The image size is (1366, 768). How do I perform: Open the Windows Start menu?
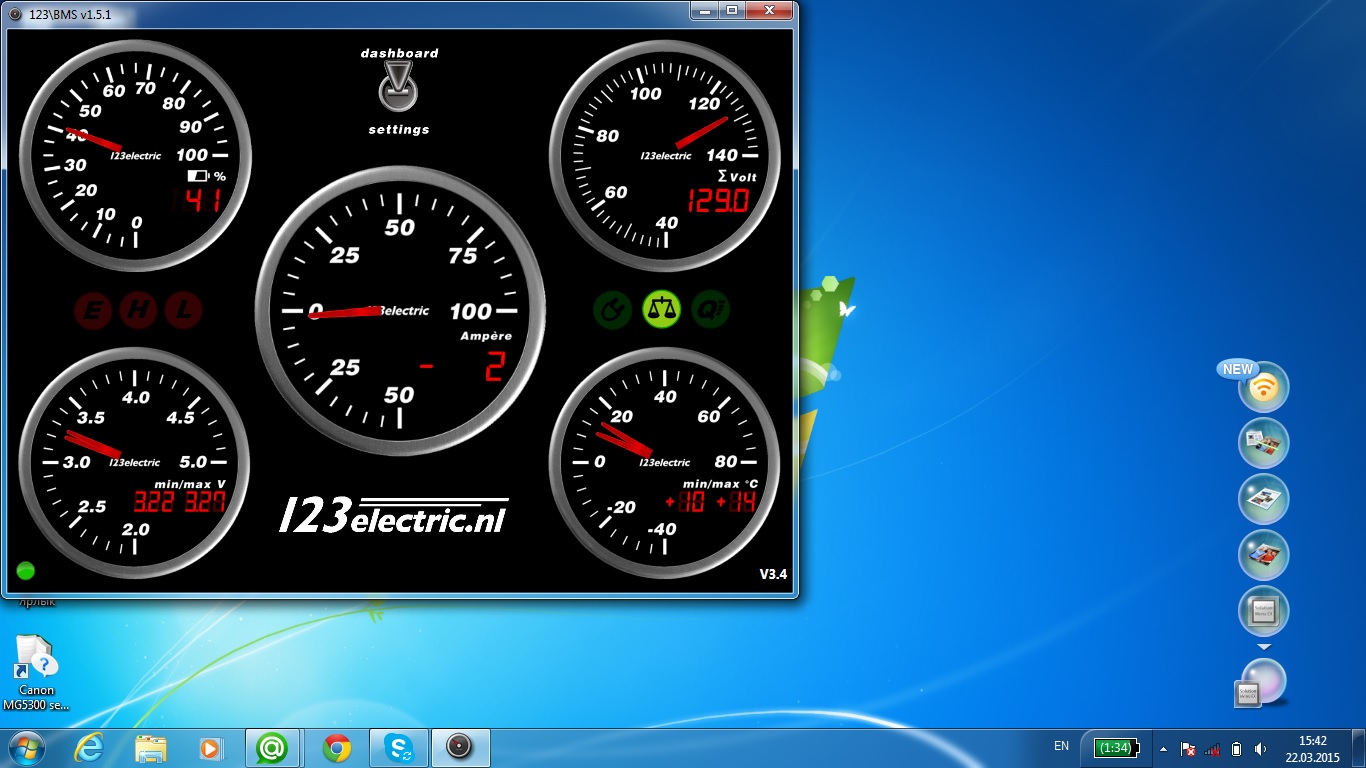coord(27,747)
